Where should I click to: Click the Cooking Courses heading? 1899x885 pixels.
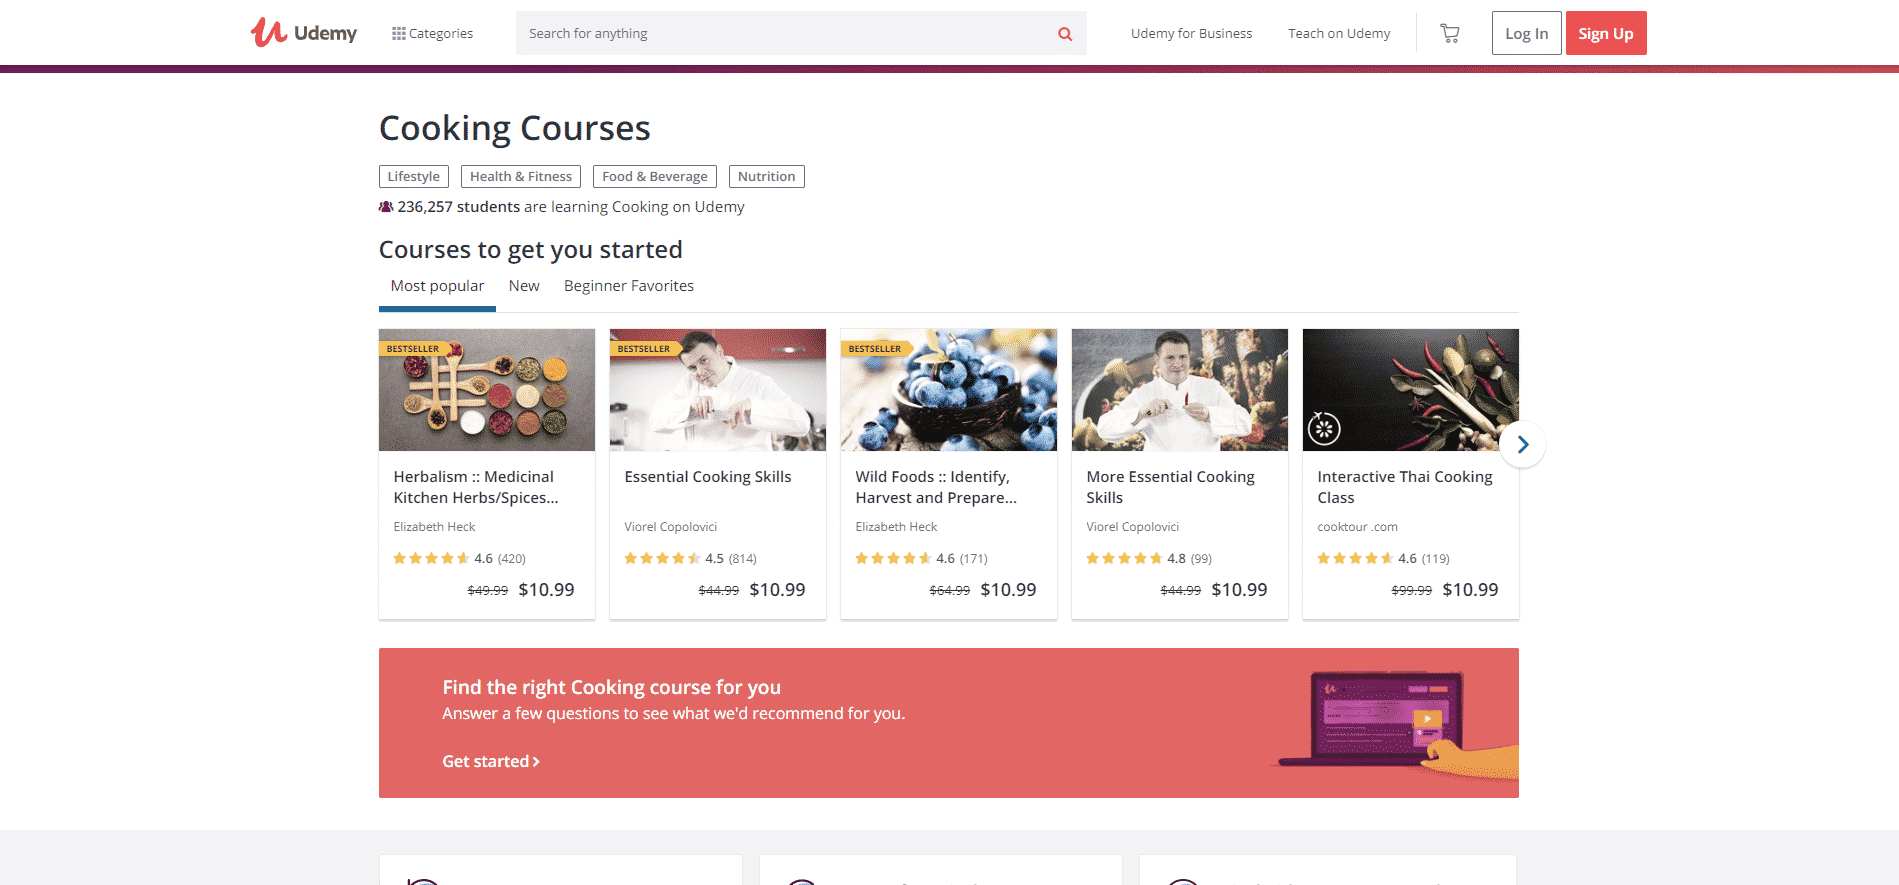tap(515, 129)
